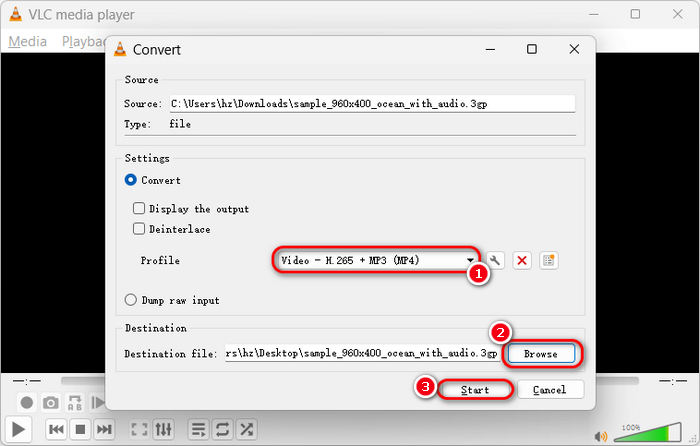Open extended settings equalizer icon

coord(165,429)
